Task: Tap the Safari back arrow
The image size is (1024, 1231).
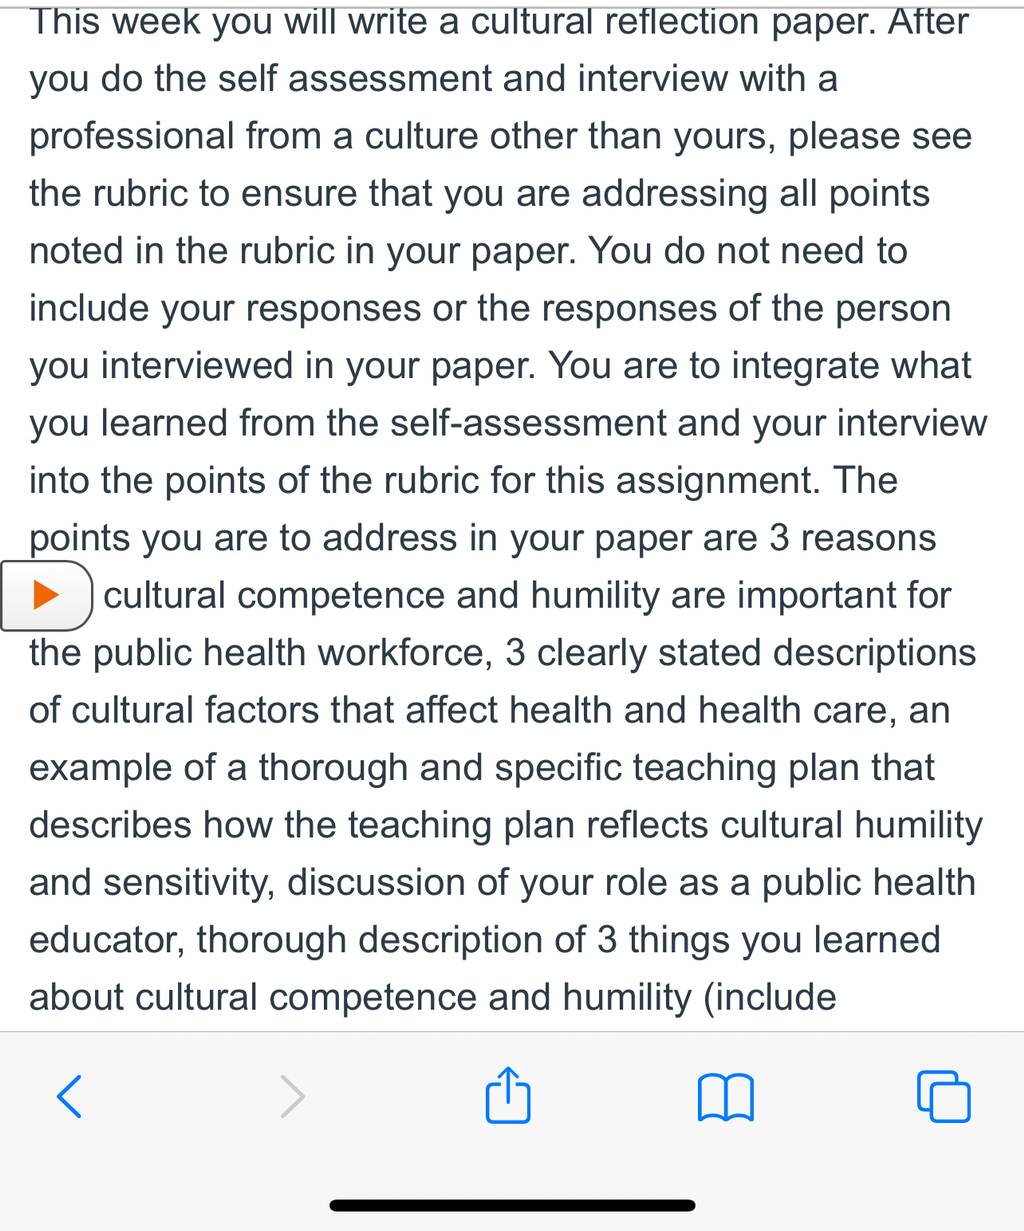Action: click(x=69, y=1096)
